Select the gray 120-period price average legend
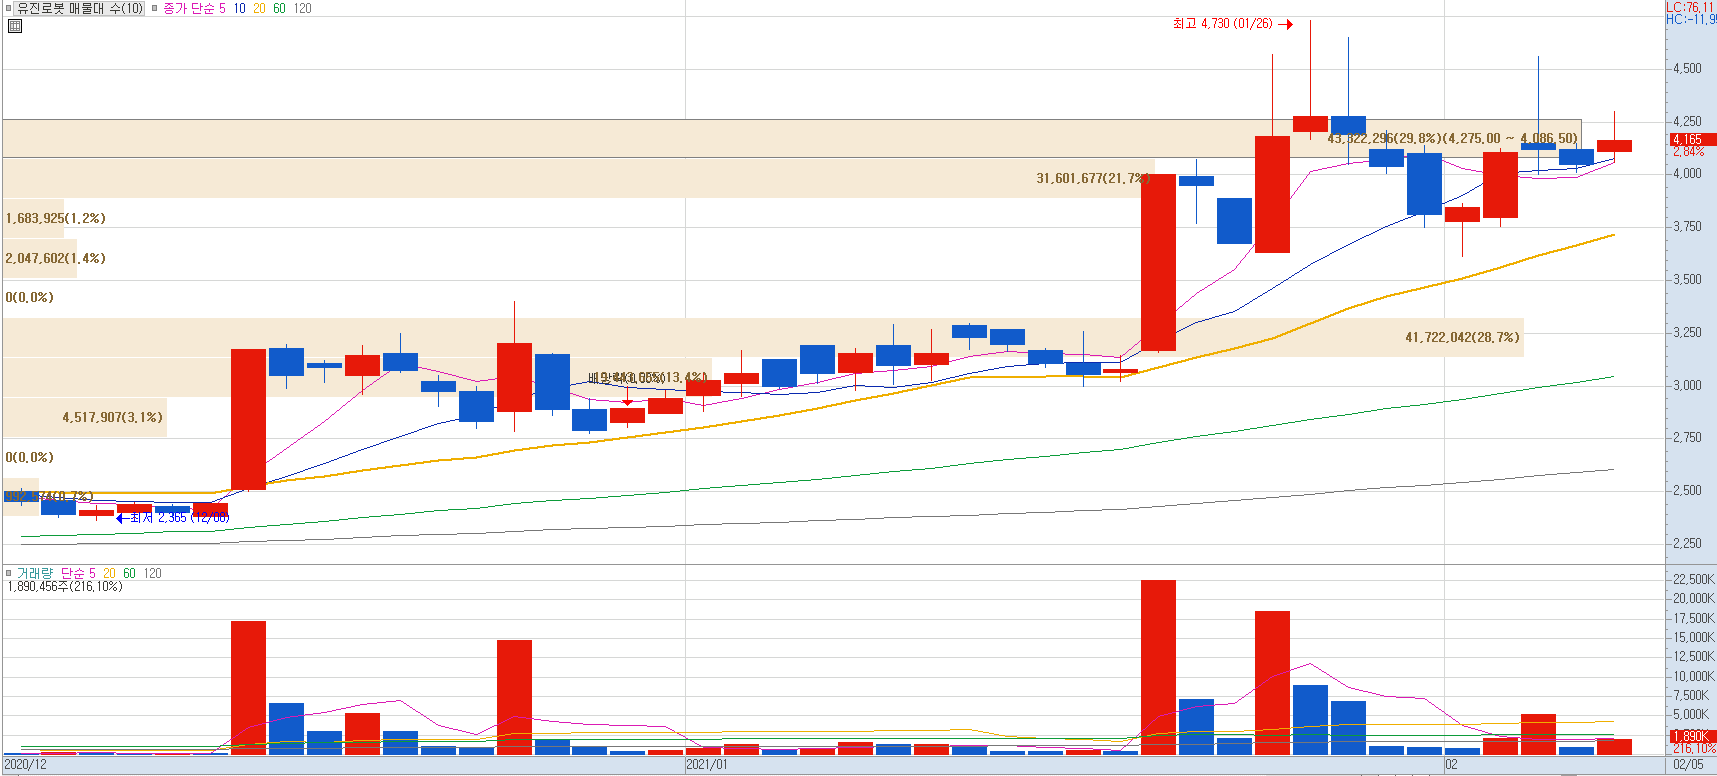1717x776 pixels. (302, 8)
